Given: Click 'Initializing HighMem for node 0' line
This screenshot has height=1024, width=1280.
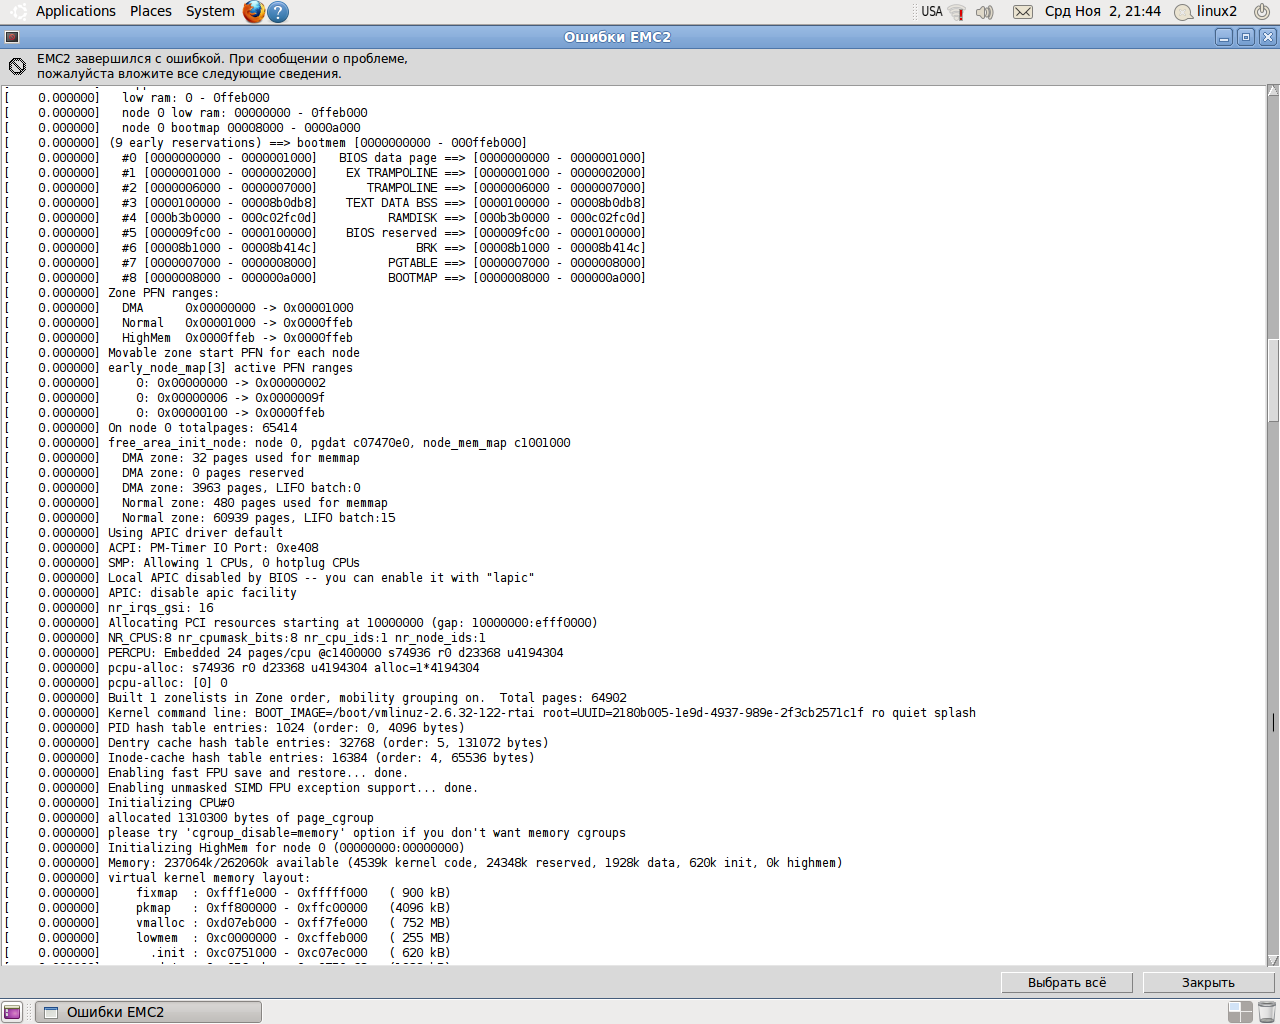Looking at the screenshot, I should (x=286, y=848).
